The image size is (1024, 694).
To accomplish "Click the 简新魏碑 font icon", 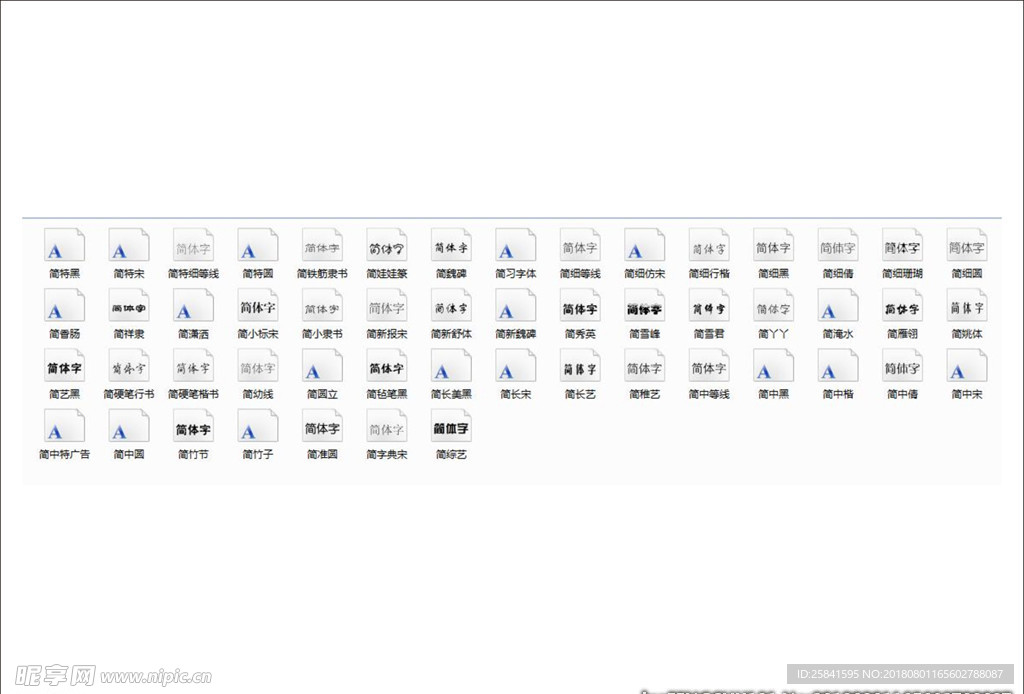I will click(515, 306).
